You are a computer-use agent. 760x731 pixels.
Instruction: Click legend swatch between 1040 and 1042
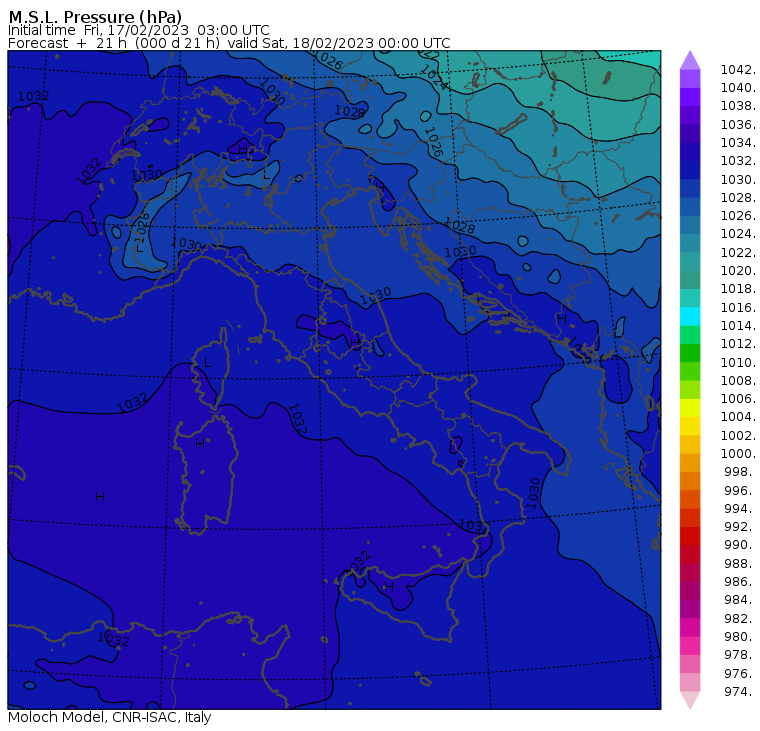(x=690, y=79)
